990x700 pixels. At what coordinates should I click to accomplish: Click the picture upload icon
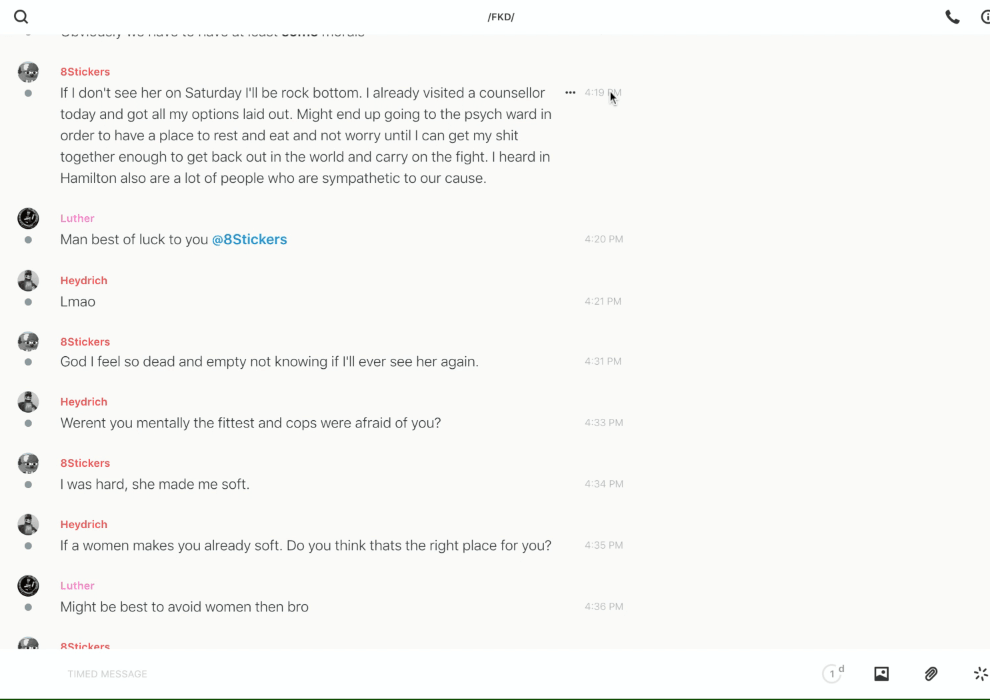pyautogui.click(x=881, y=674)
